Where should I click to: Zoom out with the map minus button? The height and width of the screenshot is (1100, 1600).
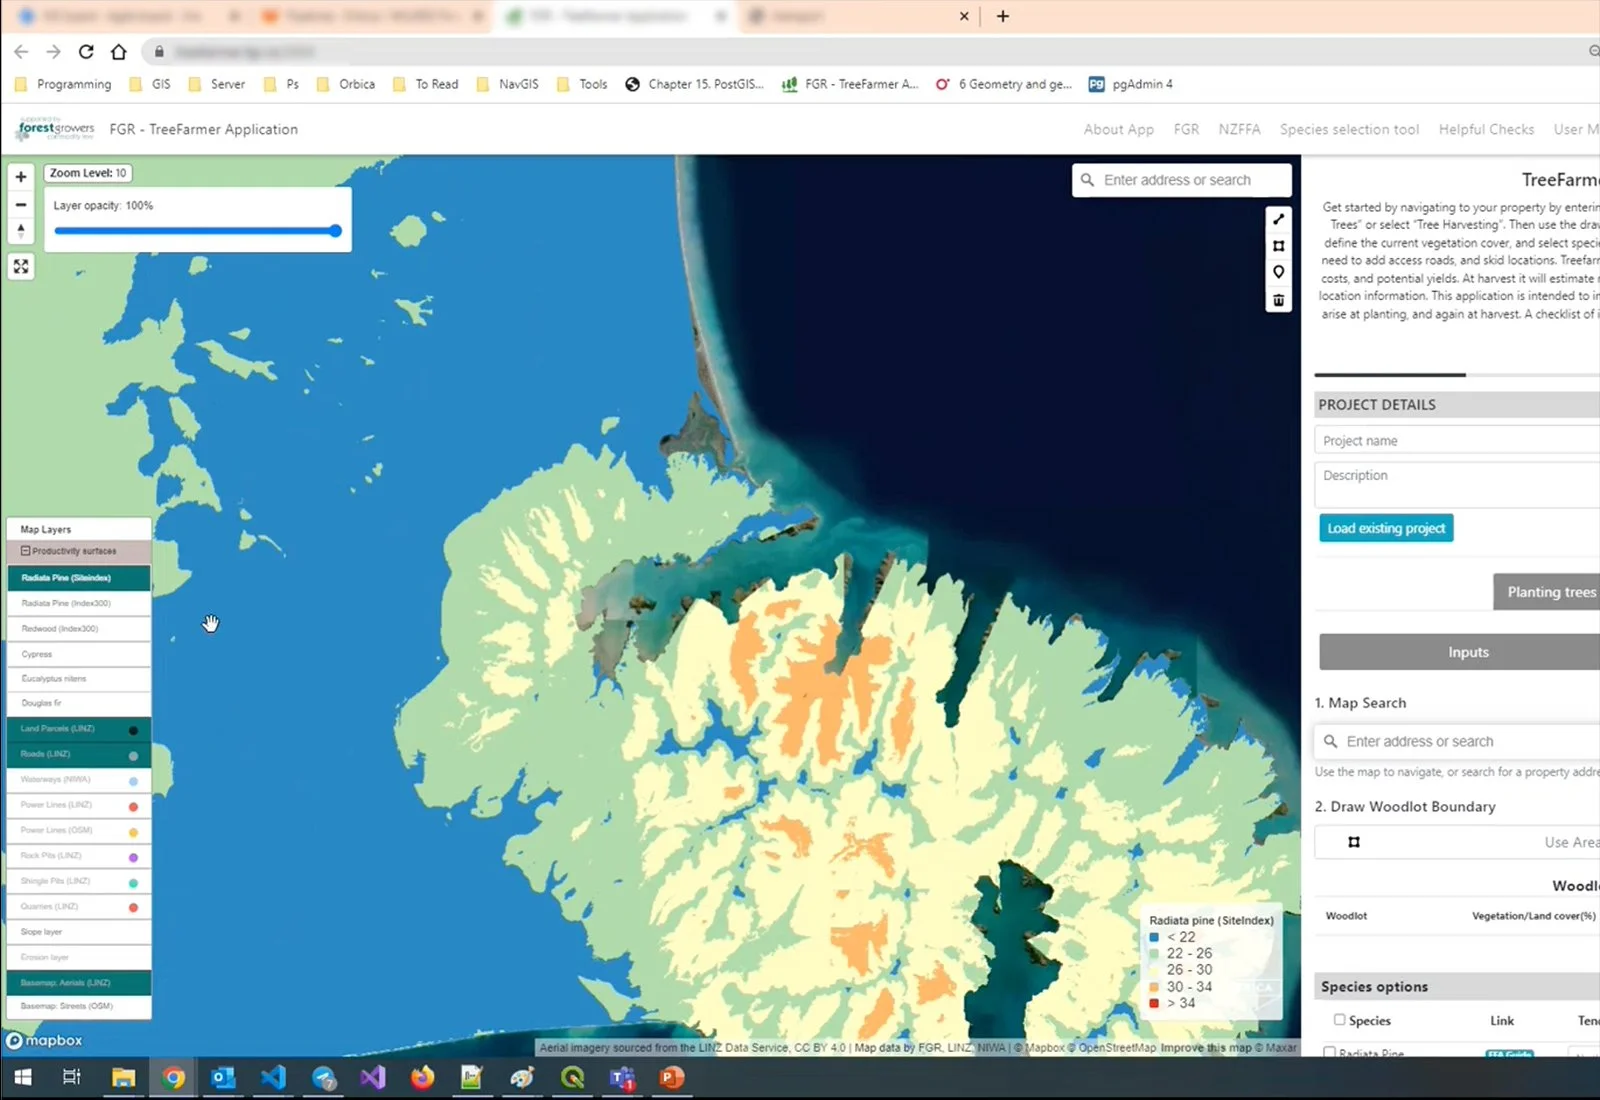tap(21, 204)
